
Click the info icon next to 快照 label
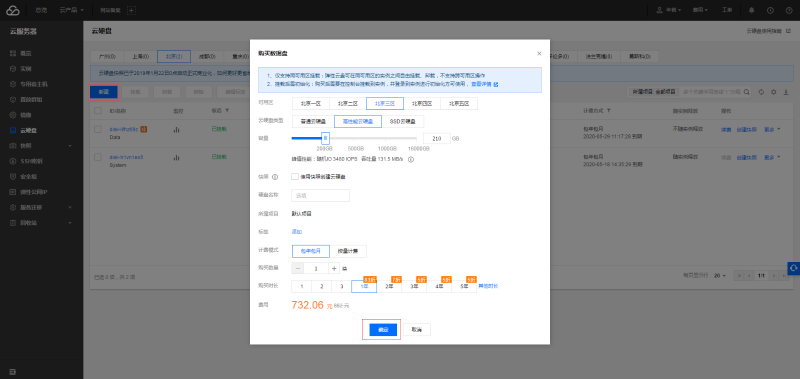click(x=275, y=177)
